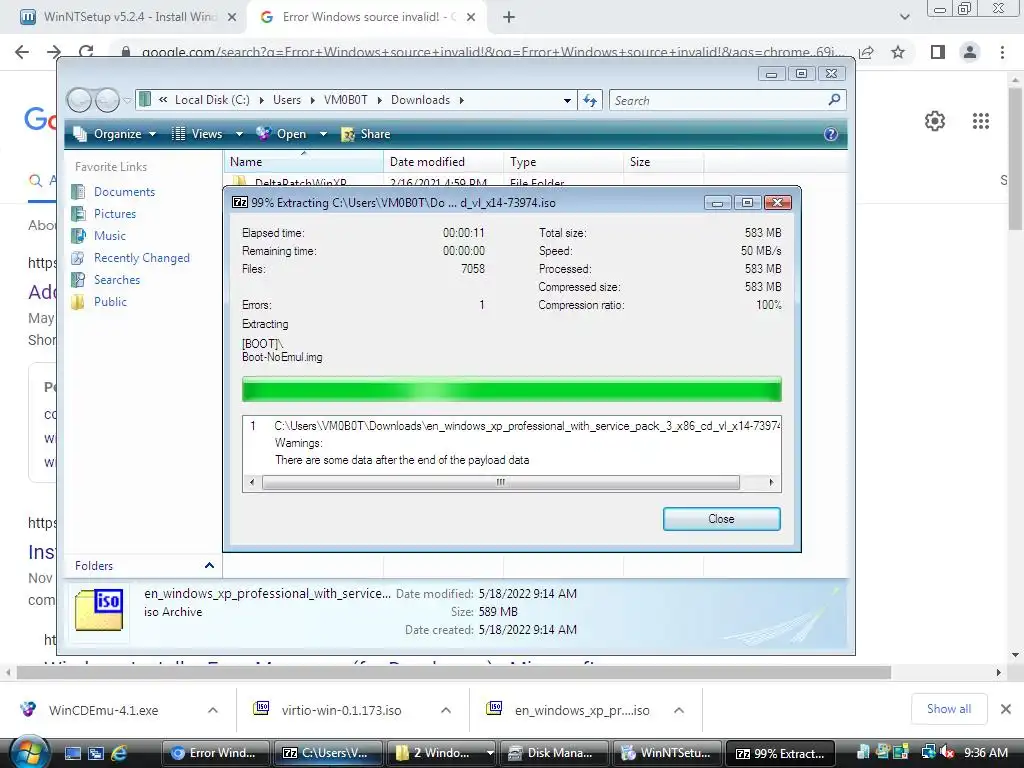Sort files by Date modified column

443,161
